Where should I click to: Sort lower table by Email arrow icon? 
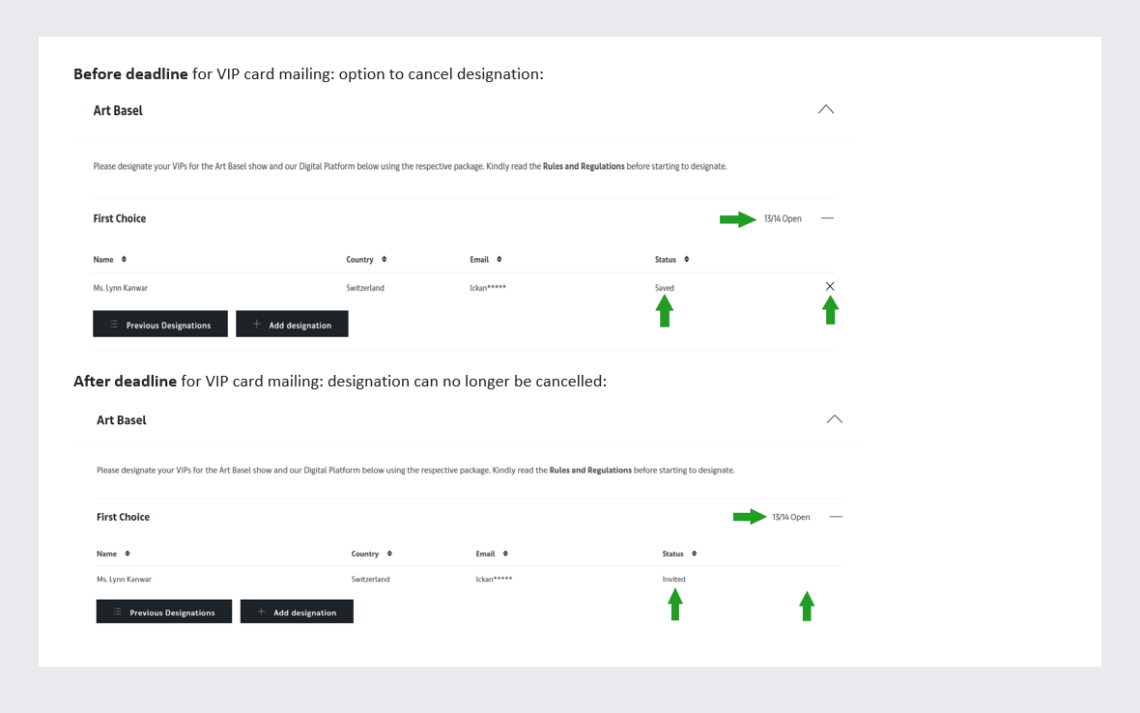[x=505, y=554]
